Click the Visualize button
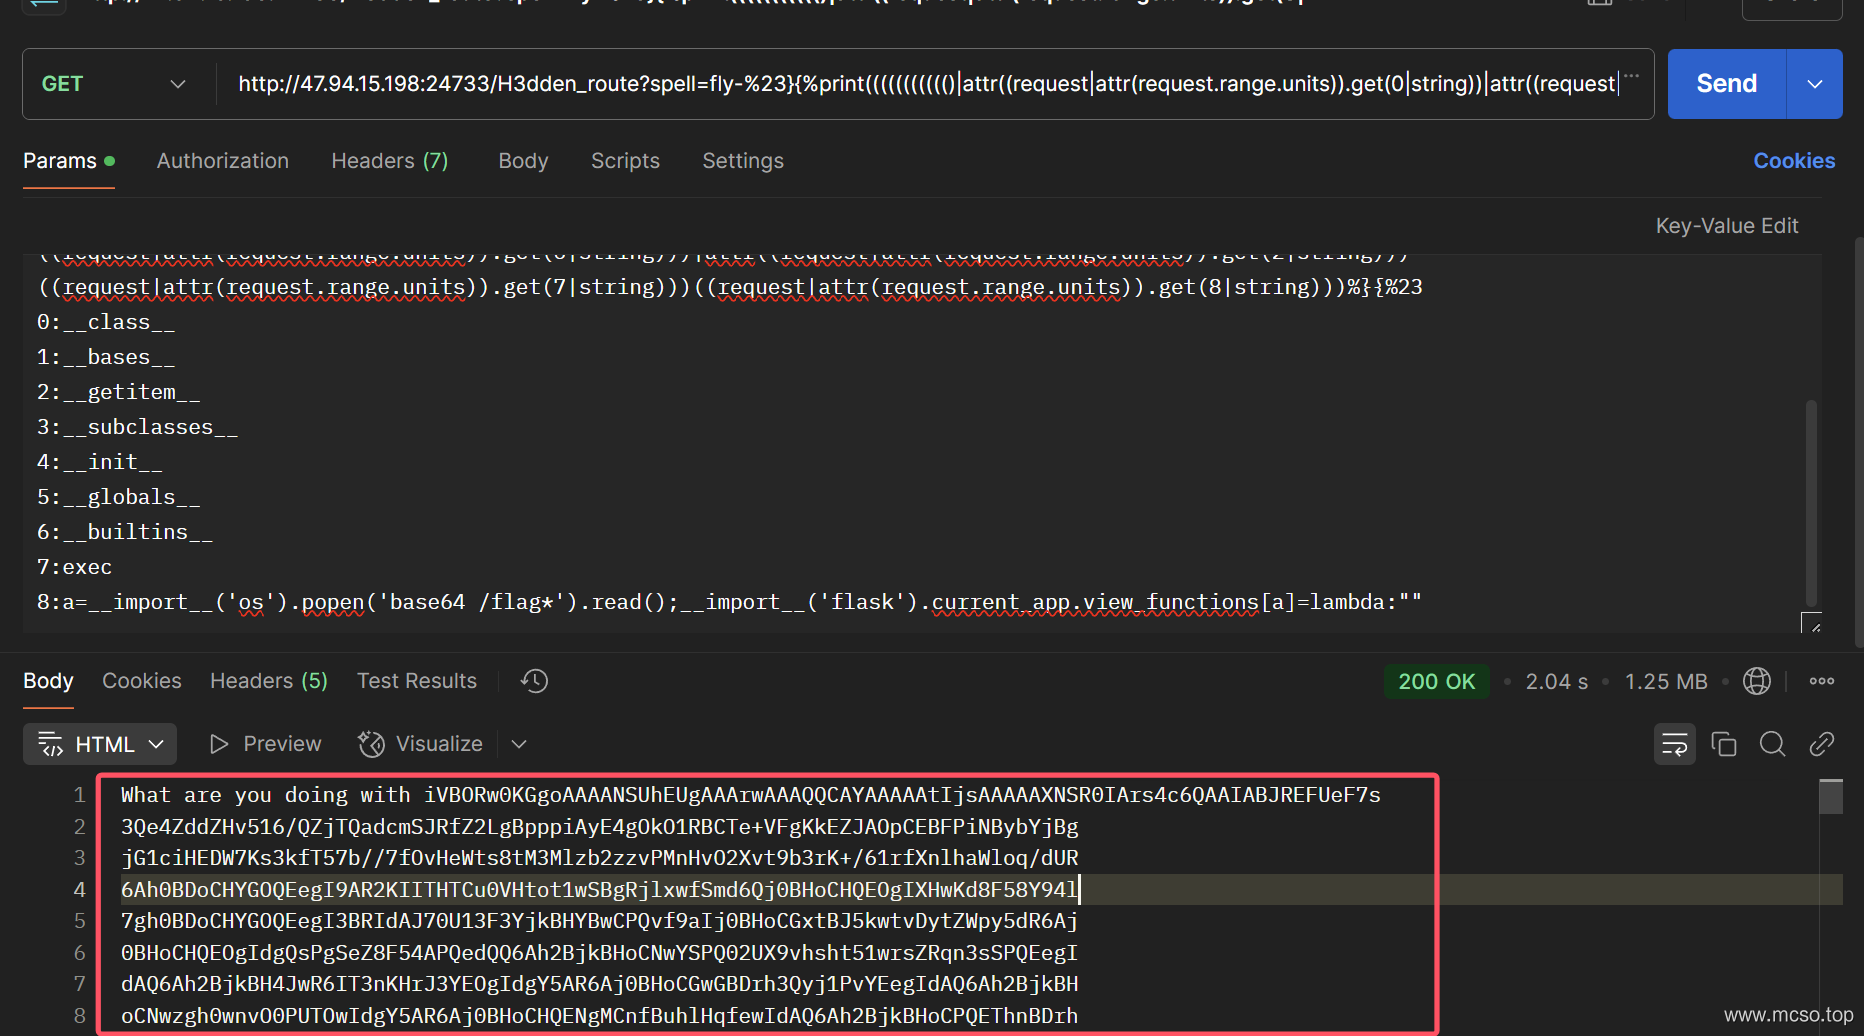1864x1036 pixels. pos(421,744)
